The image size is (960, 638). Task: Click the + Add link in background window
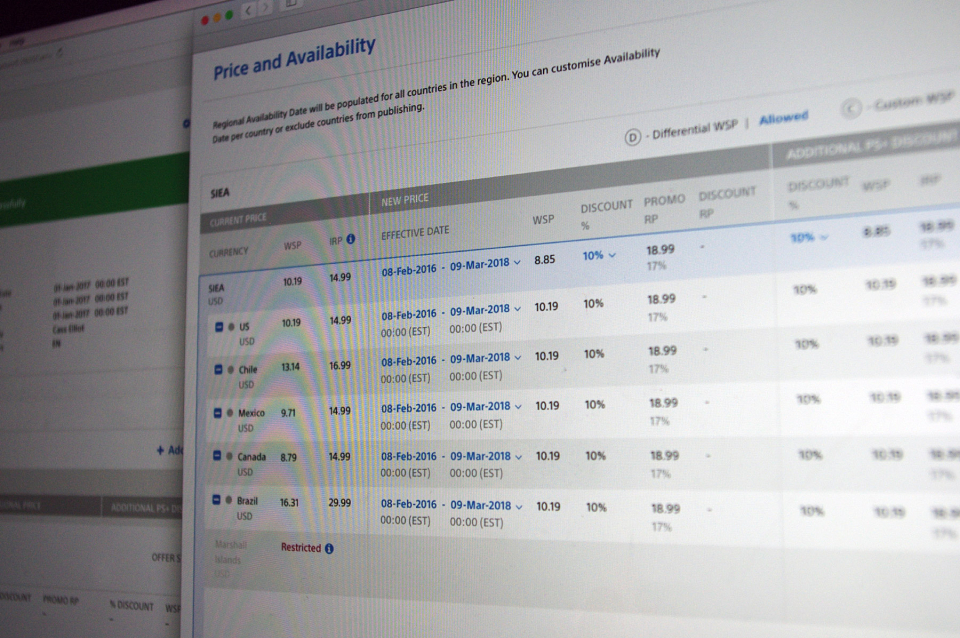[170, 450]
